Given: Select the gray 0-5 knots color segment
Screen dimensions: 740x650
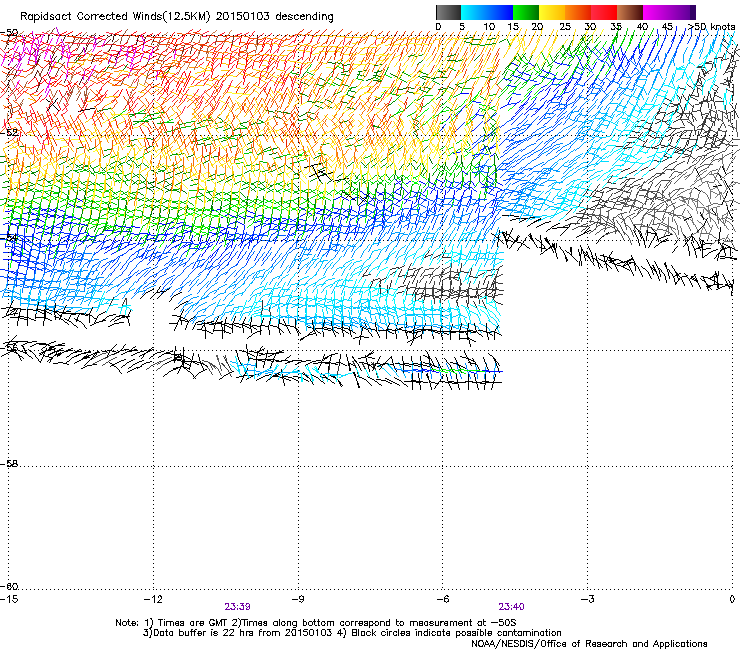Looking at the screenshot, I should (x=448, y=12).
